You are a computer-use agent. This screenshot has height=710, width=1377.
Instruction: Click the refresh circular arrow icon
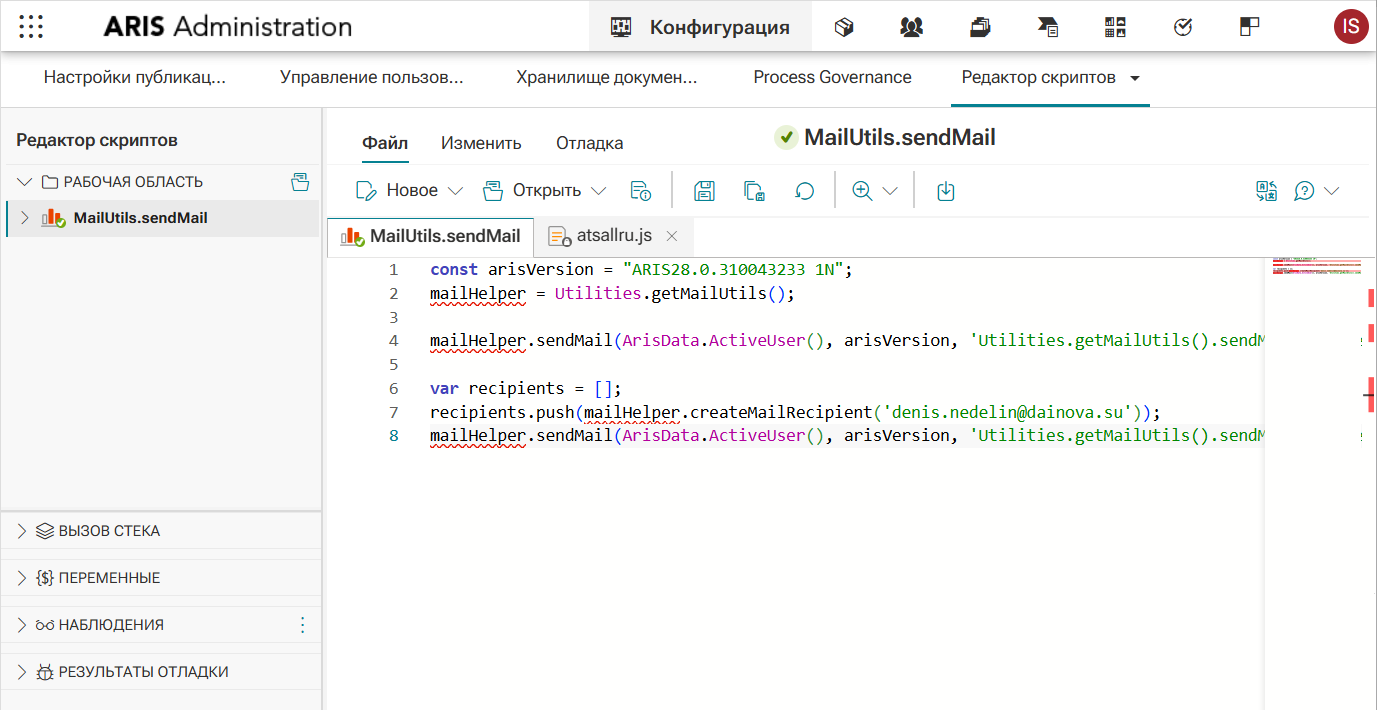[x=804, y=190]
